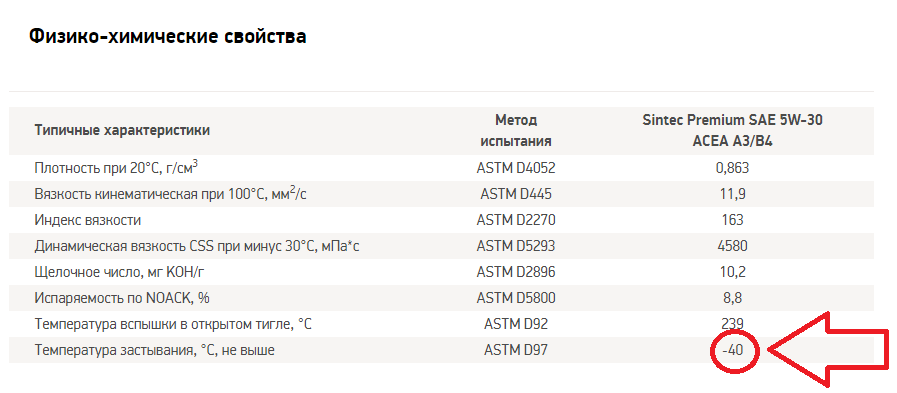Select the Индекс вязкости row label
The height and width of the screenshot is (393, 897).
click(x=88, y=220)
